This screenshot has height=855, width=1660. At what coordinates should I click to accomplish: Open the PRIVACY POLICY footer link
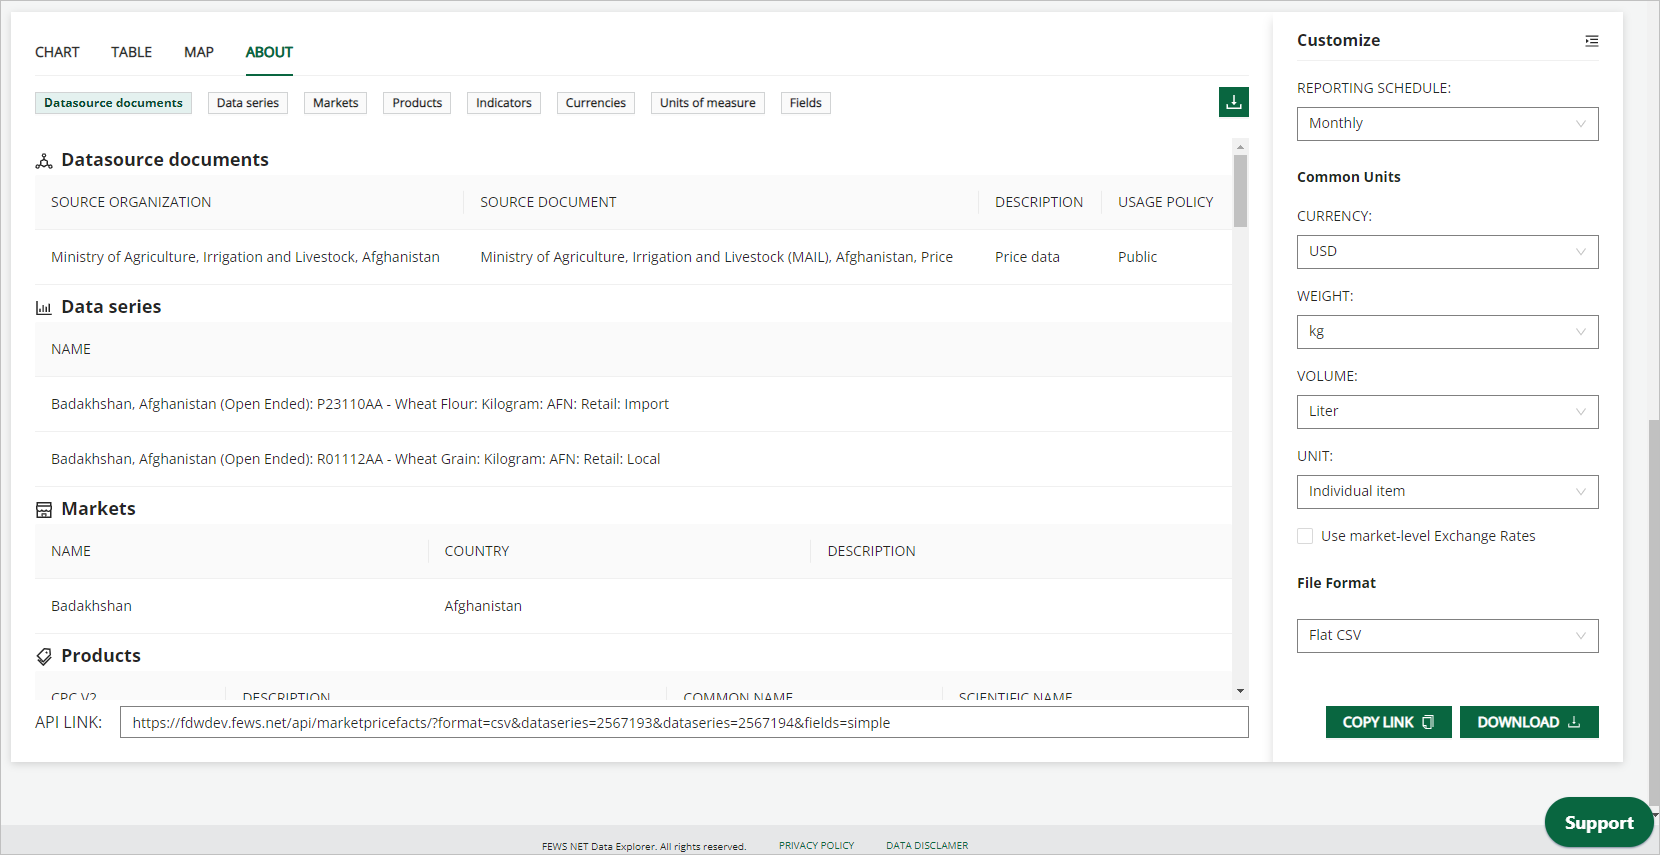816,846
